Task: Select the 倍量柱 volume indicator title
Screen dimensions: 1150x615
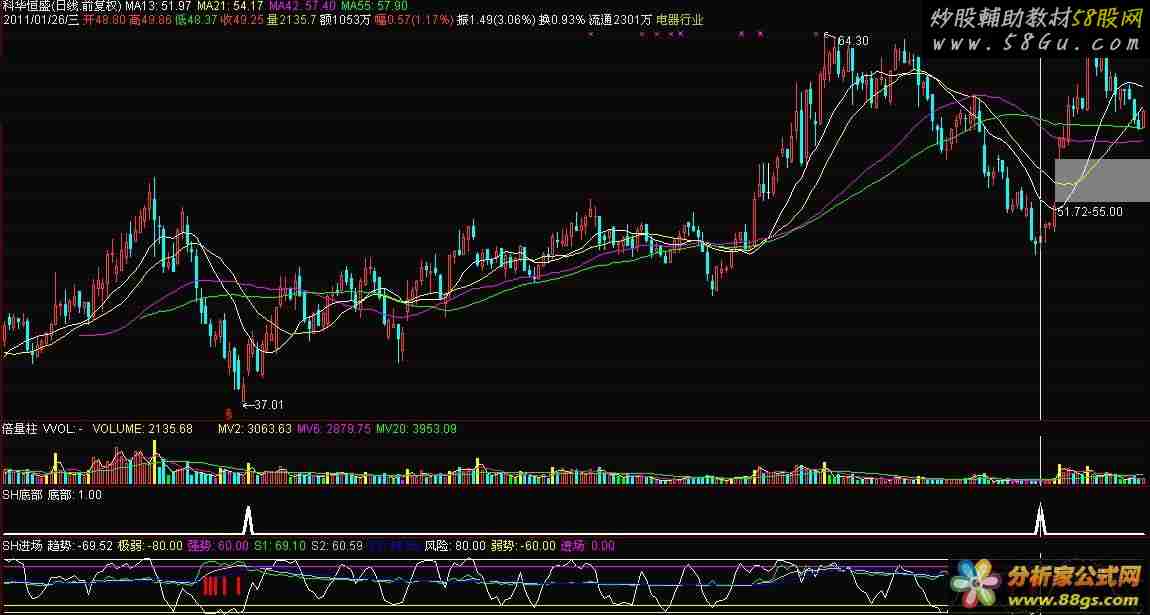Action: tap(21, 429)
